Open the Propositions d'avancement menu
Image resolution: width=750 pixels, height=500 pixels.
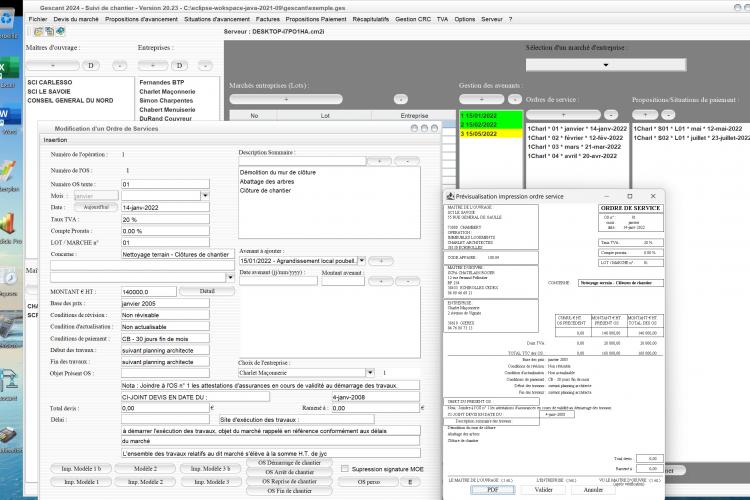(x=141, y=19)
